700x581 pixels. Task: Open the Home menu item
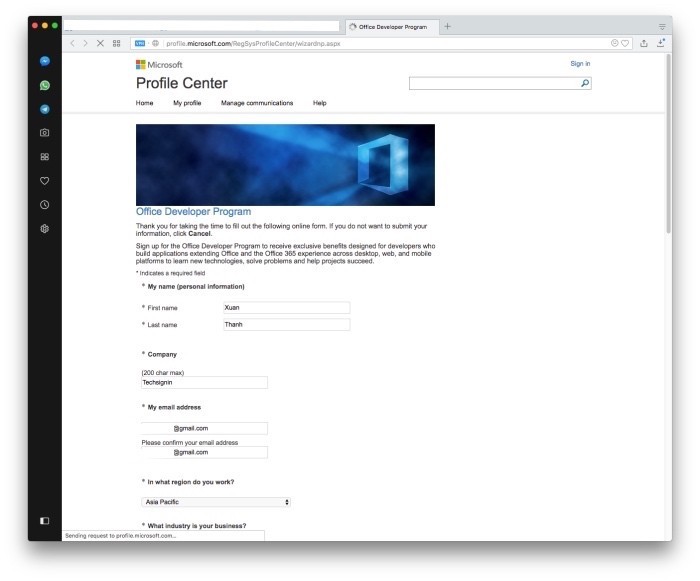[144, 103]
